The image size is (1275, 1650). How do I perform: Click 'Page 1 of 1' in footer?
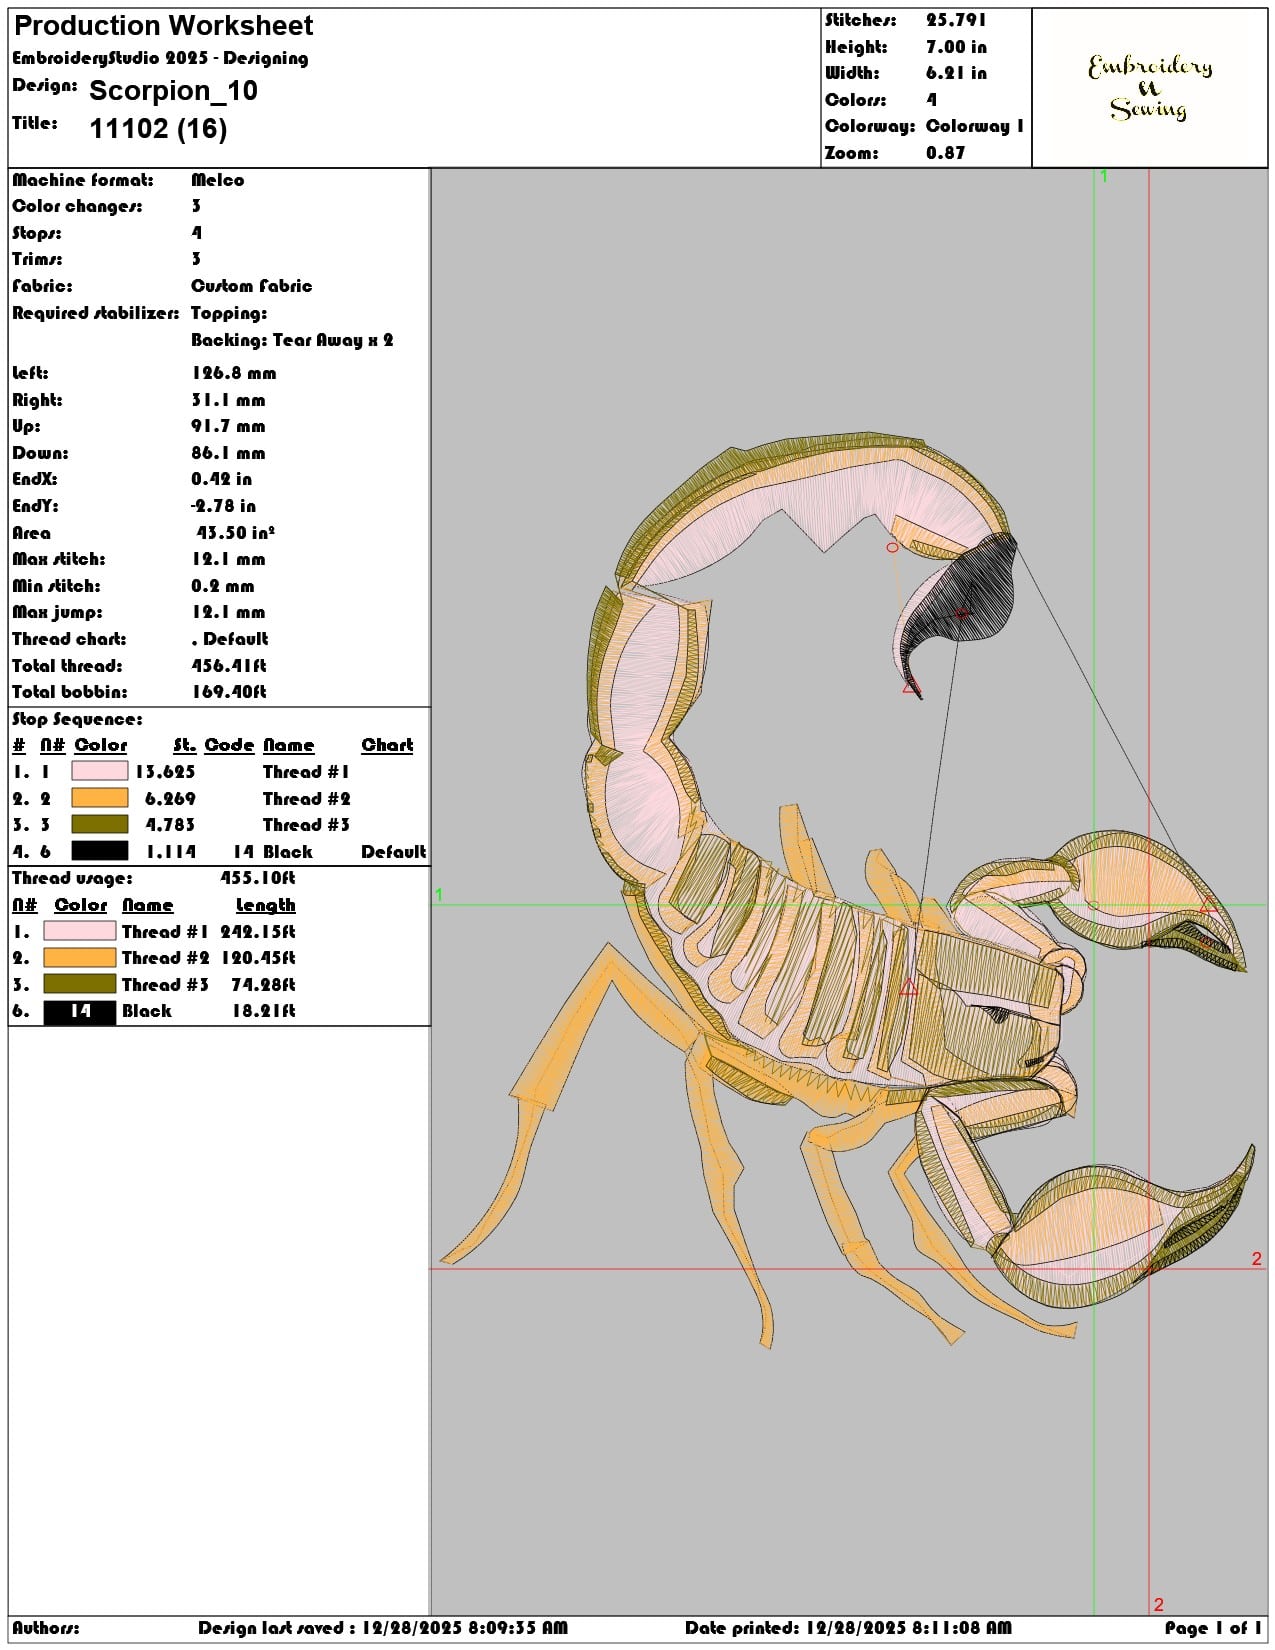[1212, 1628]
